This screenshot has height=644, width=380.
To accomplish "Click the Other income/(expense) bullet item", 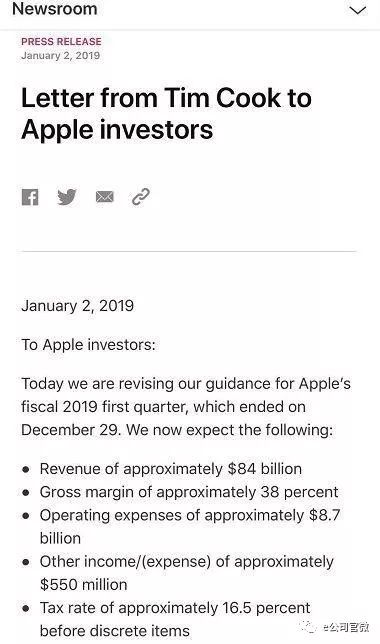I will coord(187,573).
